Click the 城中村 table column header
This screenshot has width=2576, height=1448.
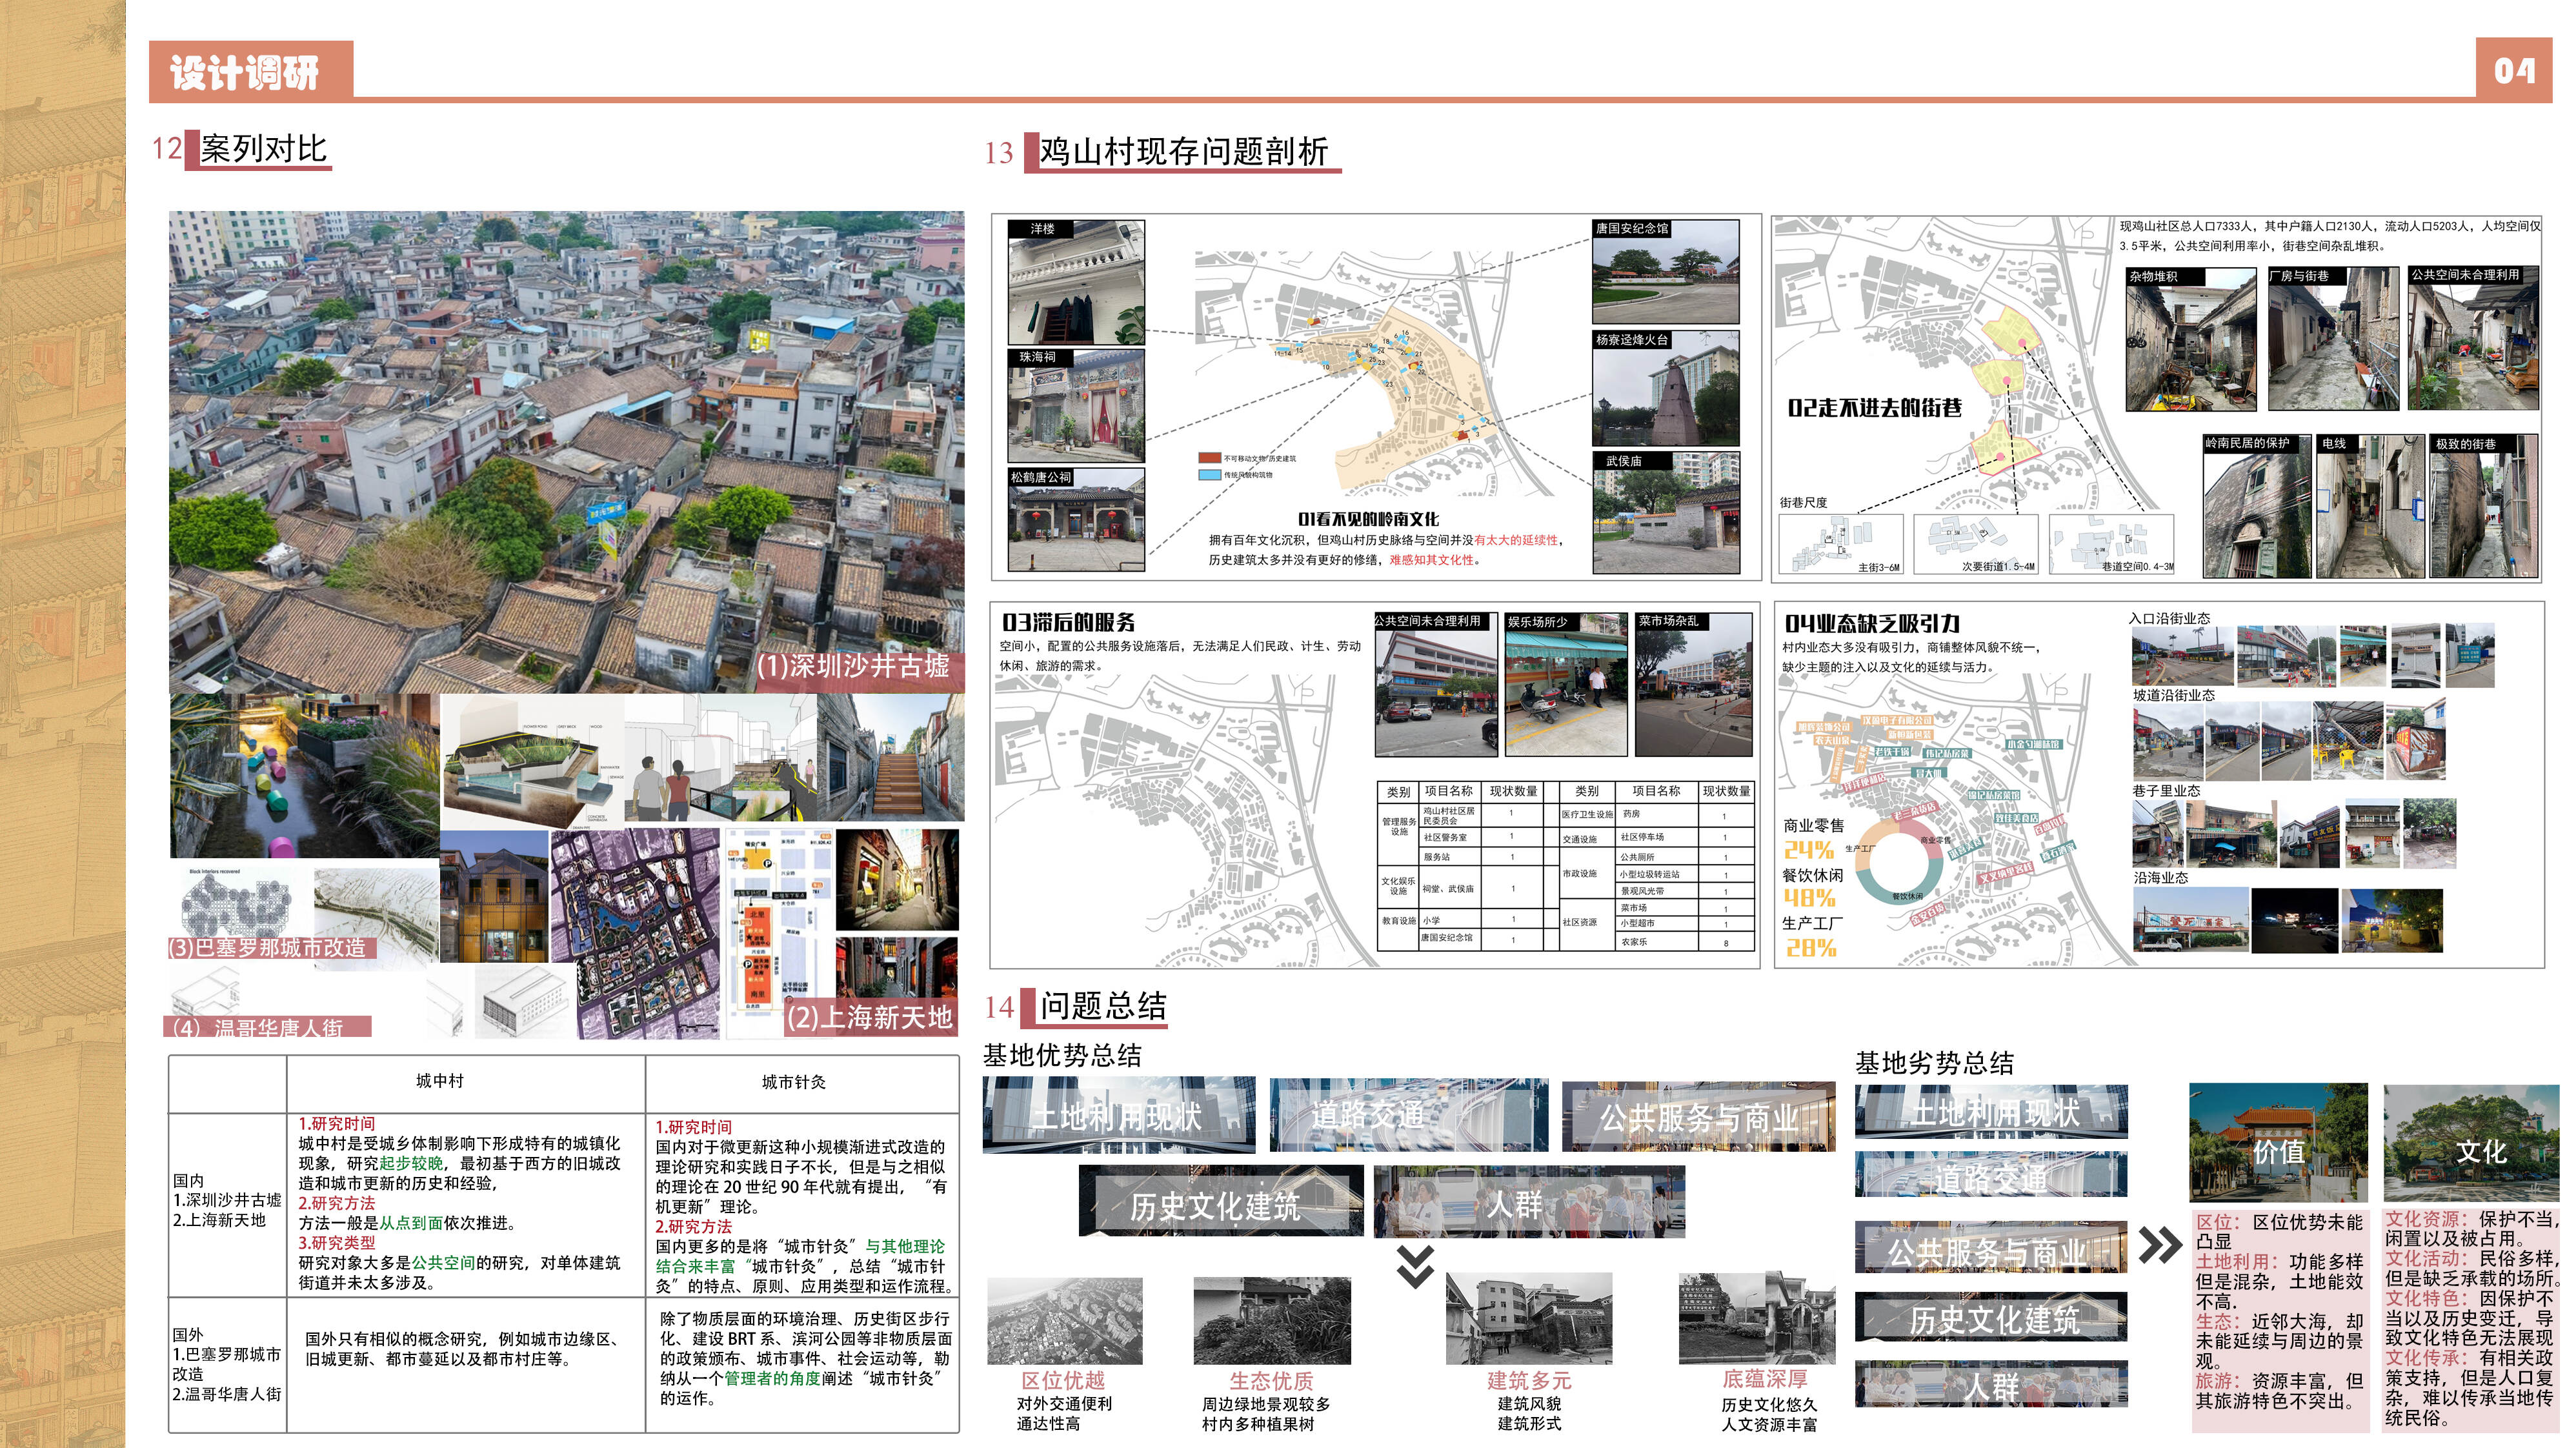click(x=440, y=1081)
